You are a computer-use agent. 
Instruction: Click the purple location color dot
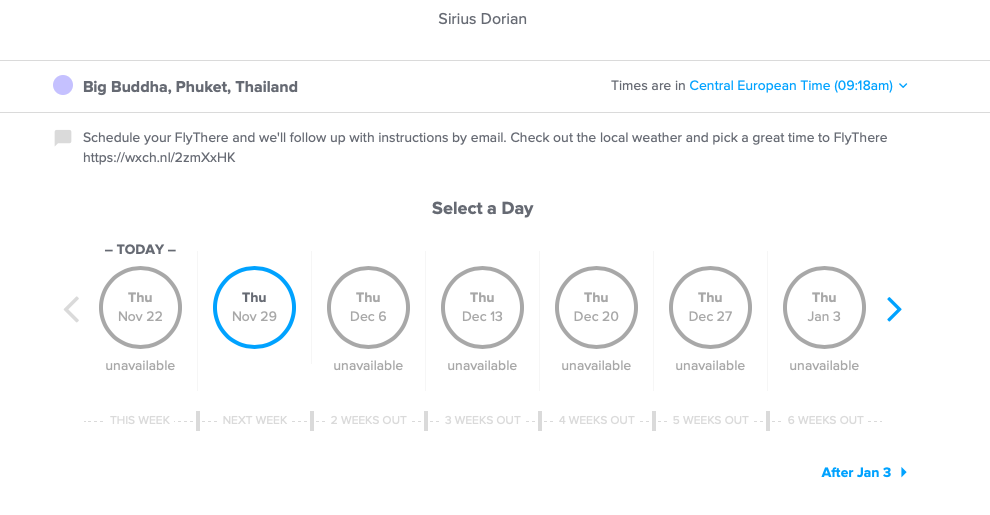point(63,85)
